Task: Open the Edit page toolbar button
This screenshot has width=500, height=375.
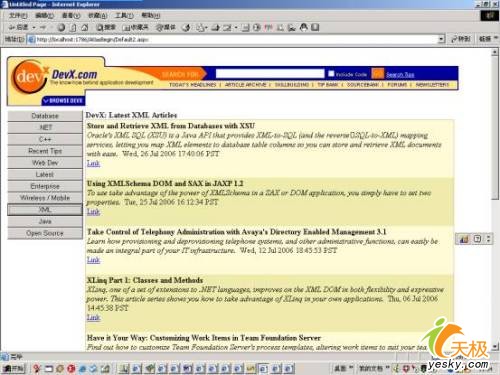Action: pos(227,27)
